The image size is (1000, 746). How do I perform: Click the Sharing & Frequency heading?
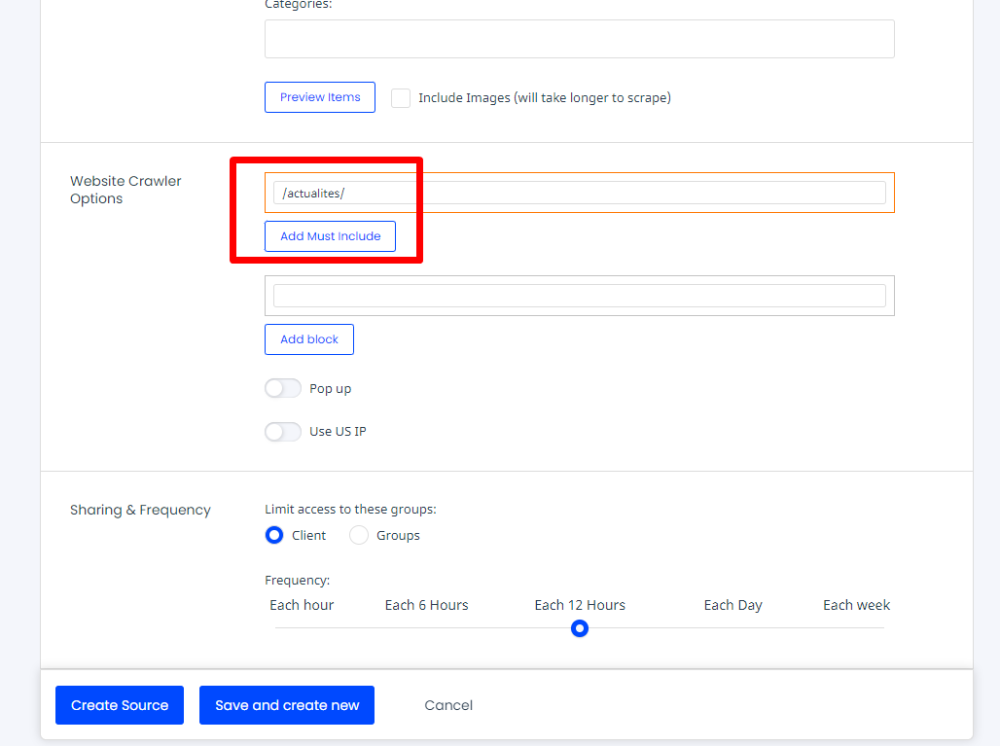tap(140, 510)
